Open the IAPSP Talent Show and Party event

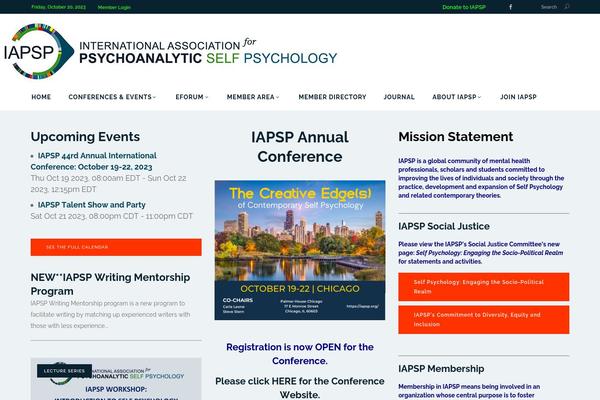91,205
